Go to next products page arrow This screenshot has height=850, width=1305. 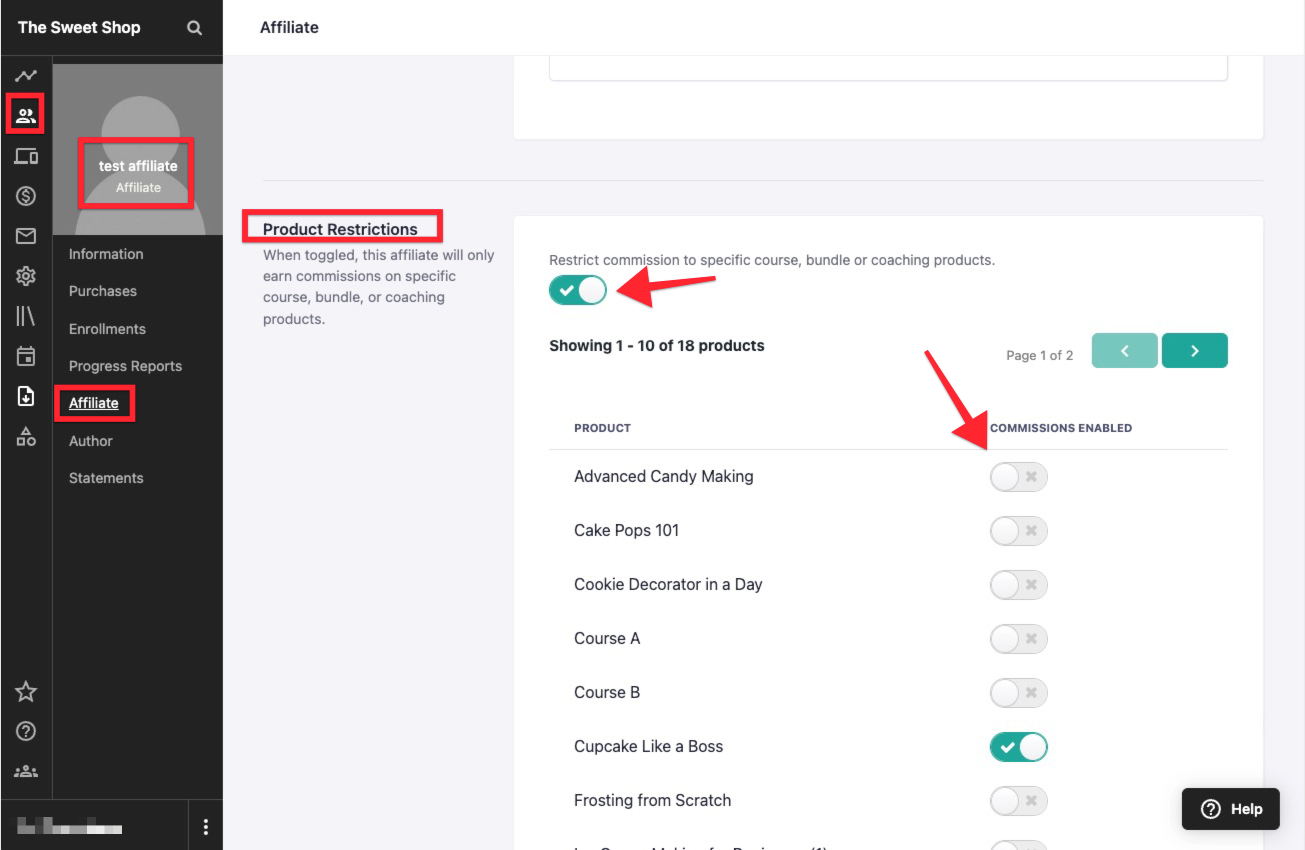[1194, 351]
